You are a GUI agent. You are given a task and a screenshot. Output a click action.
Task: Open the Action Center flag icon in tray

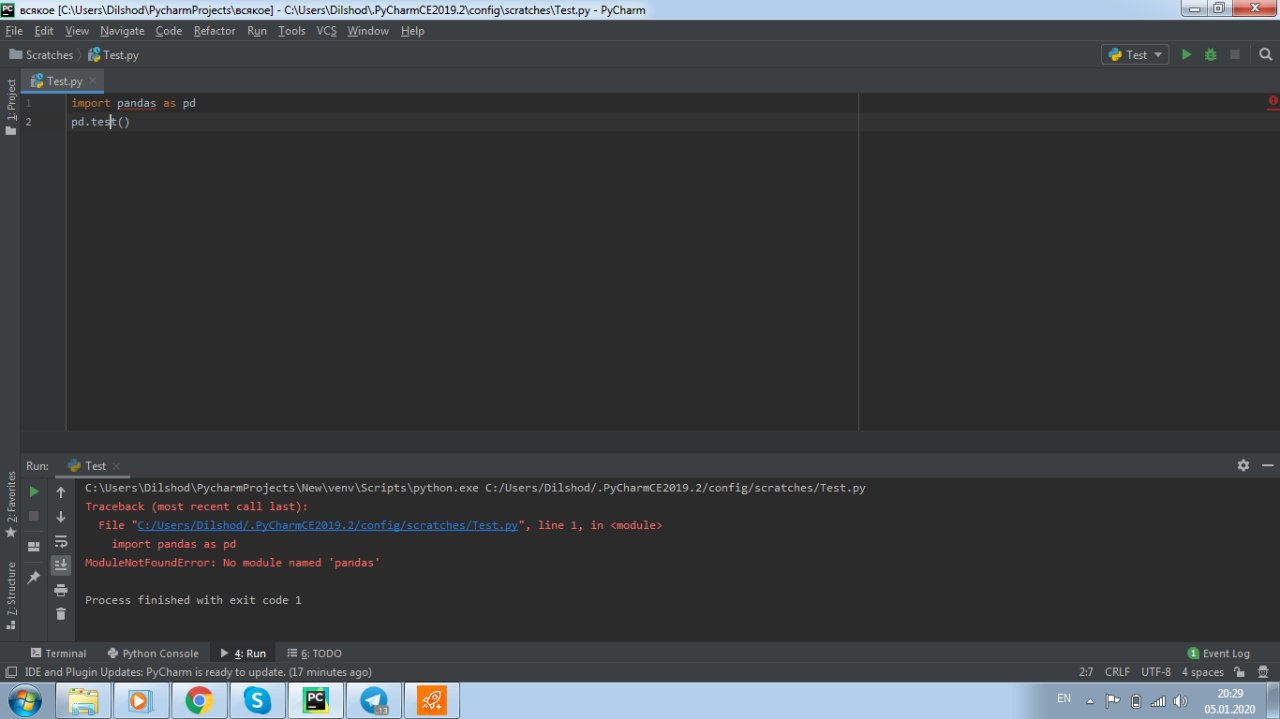tap(1112, 701)
